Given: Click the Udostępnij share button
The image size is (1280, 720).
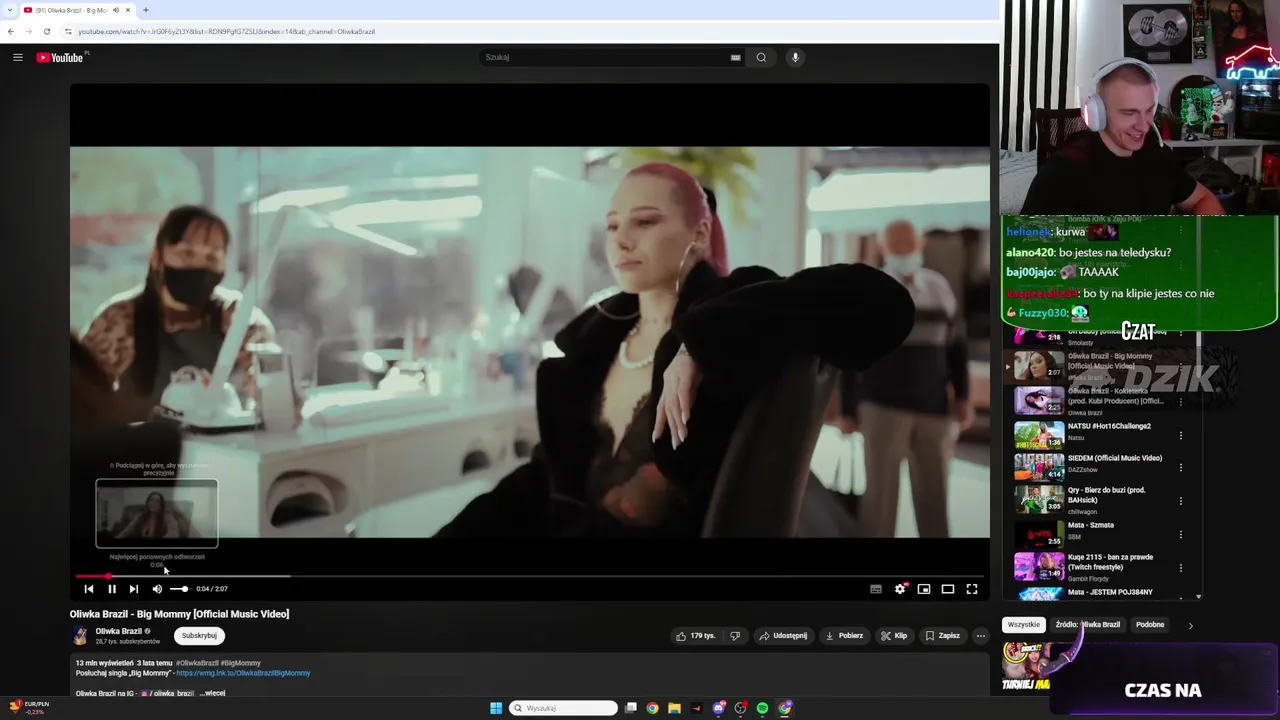Looking at the screenshot, I should (x=783, y=636).
